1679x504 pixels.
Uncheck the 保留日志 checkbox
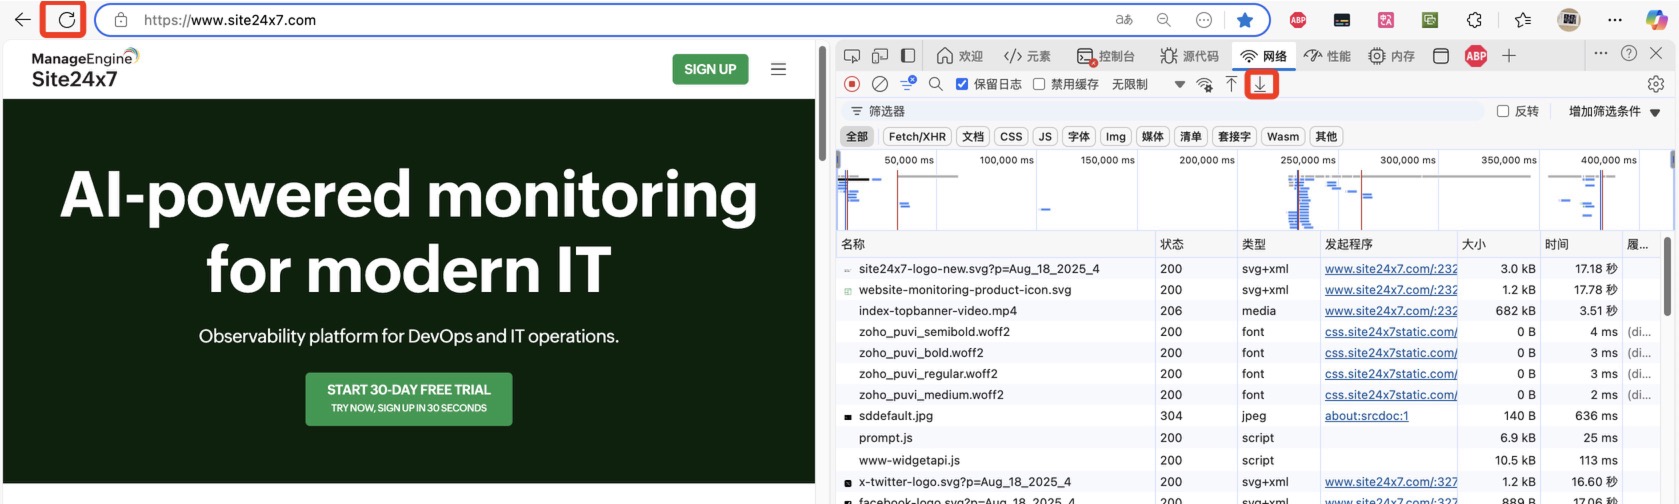[962, 84]
